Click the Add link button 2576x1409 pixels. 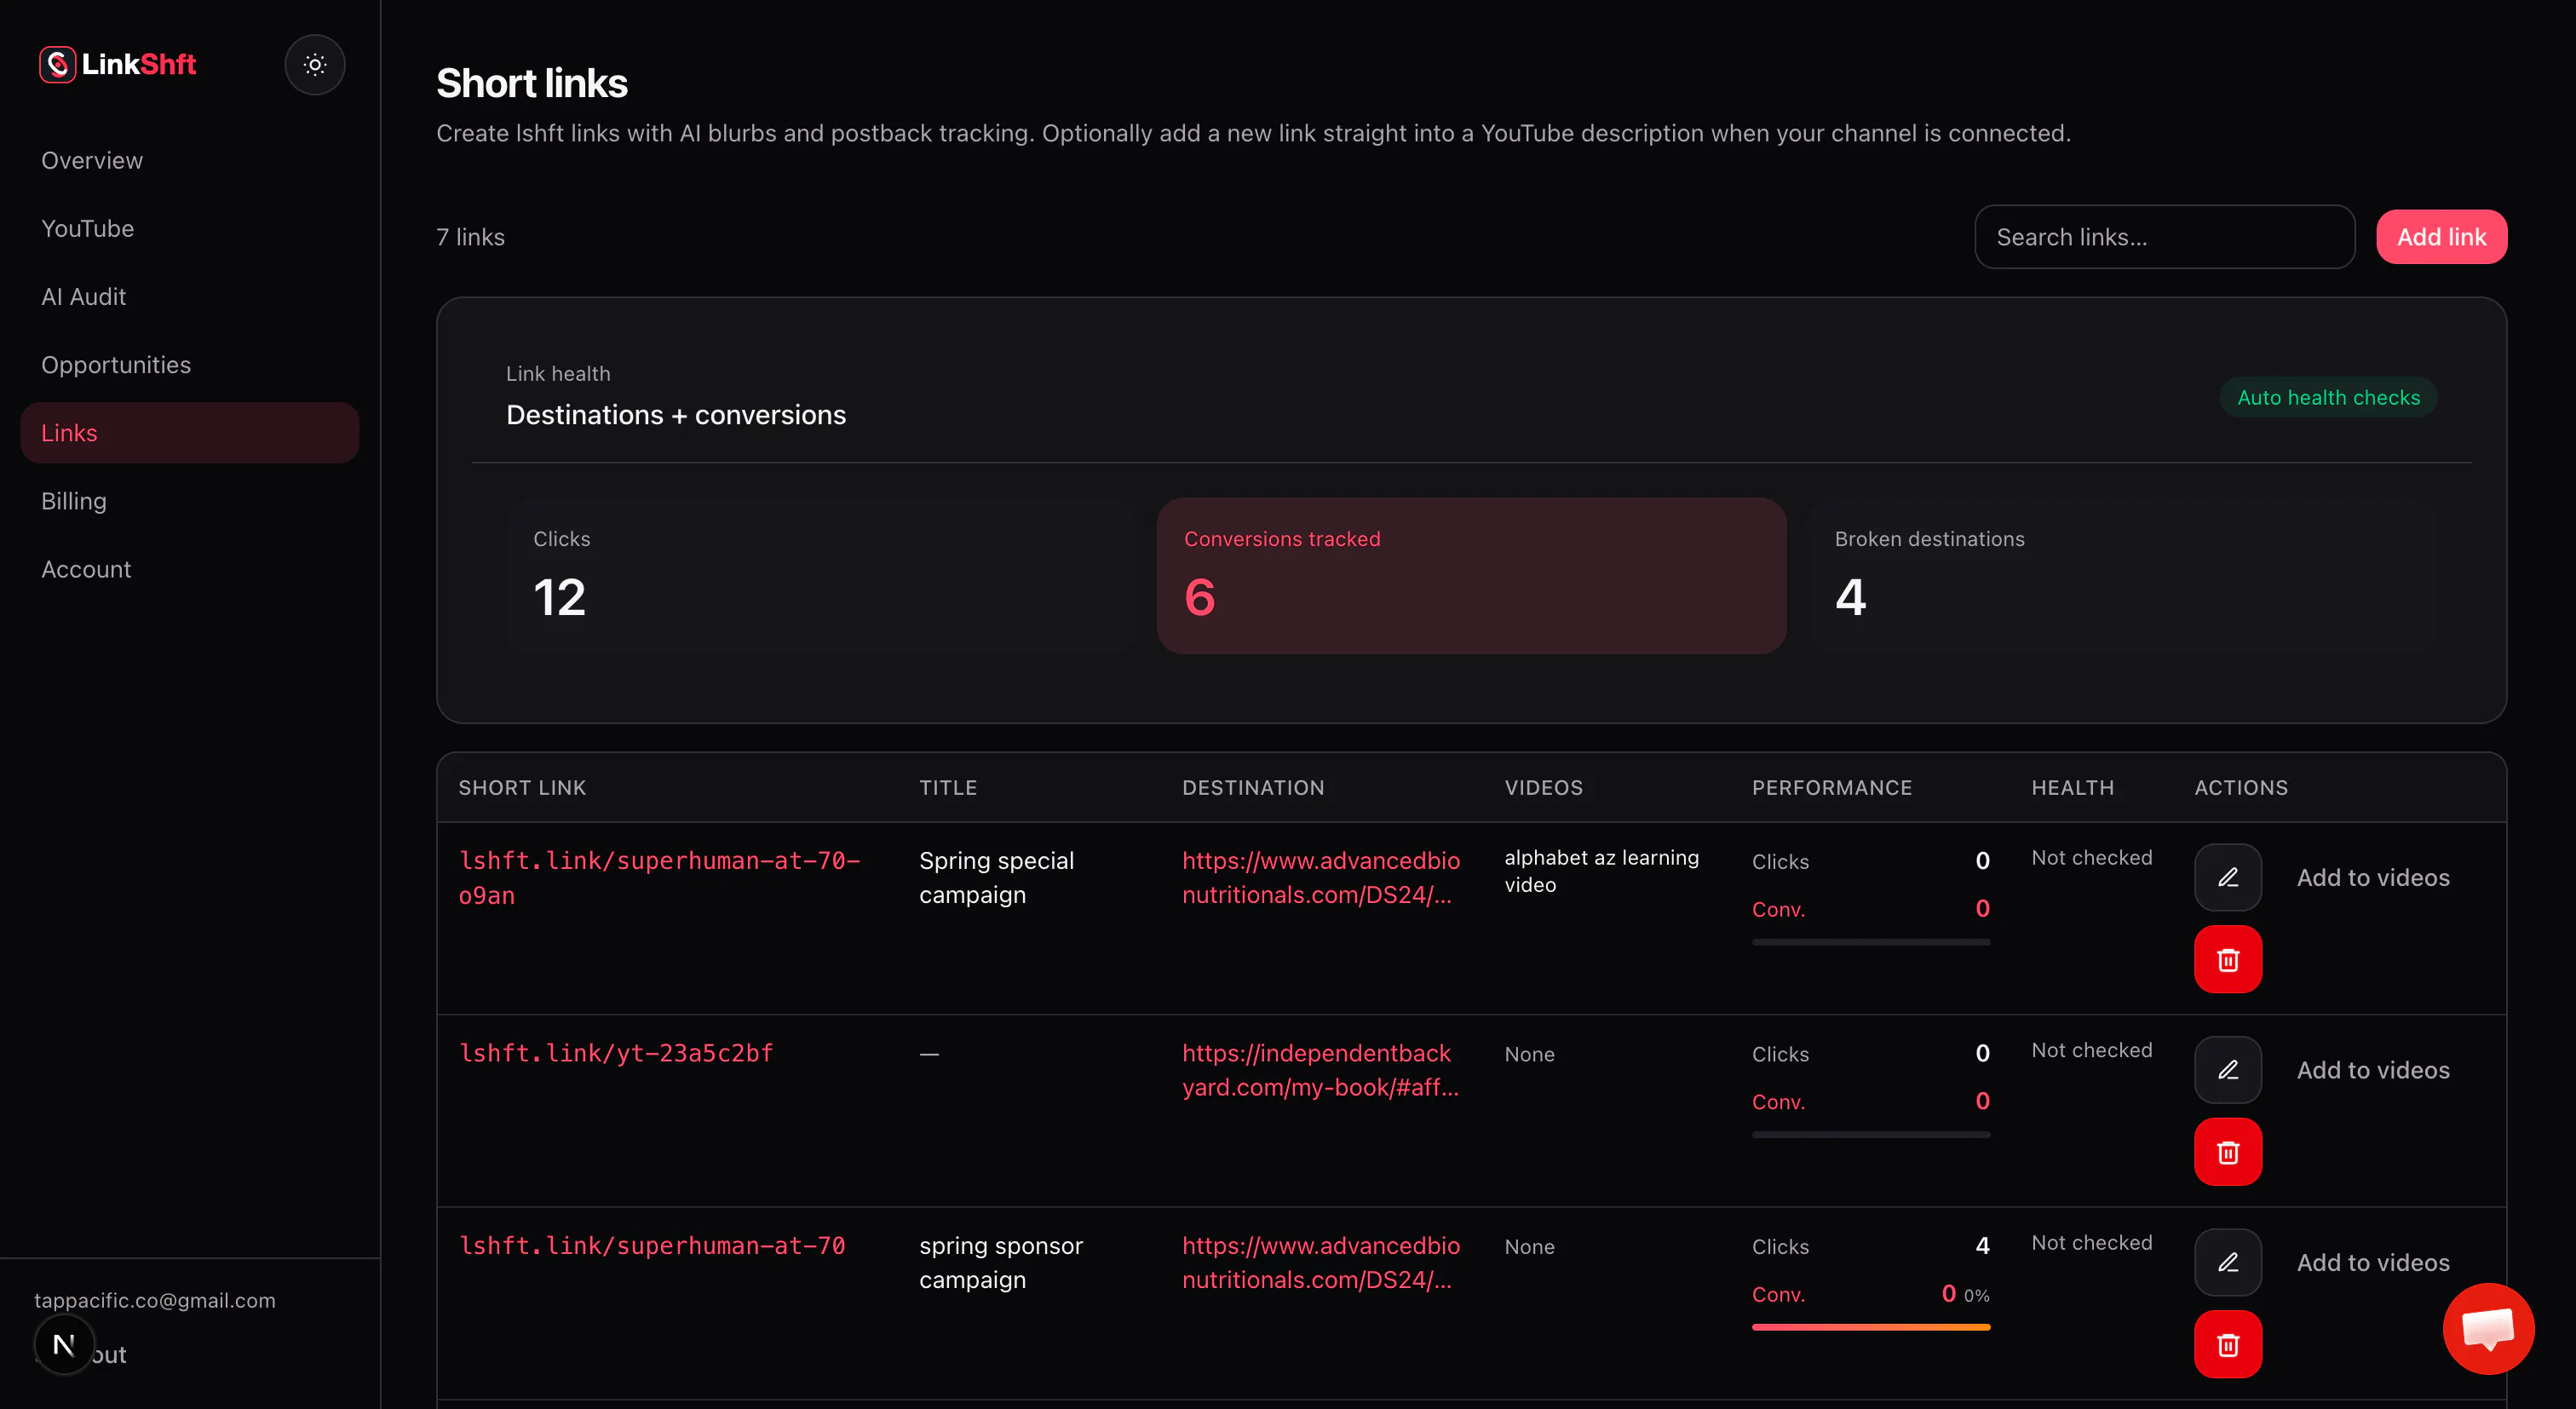point(2441,237)
